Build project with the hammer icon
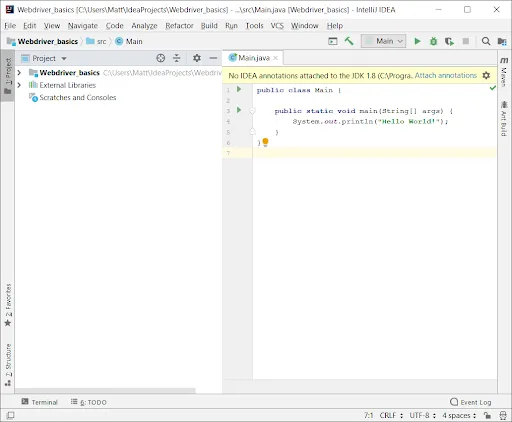 coord(349,41)
